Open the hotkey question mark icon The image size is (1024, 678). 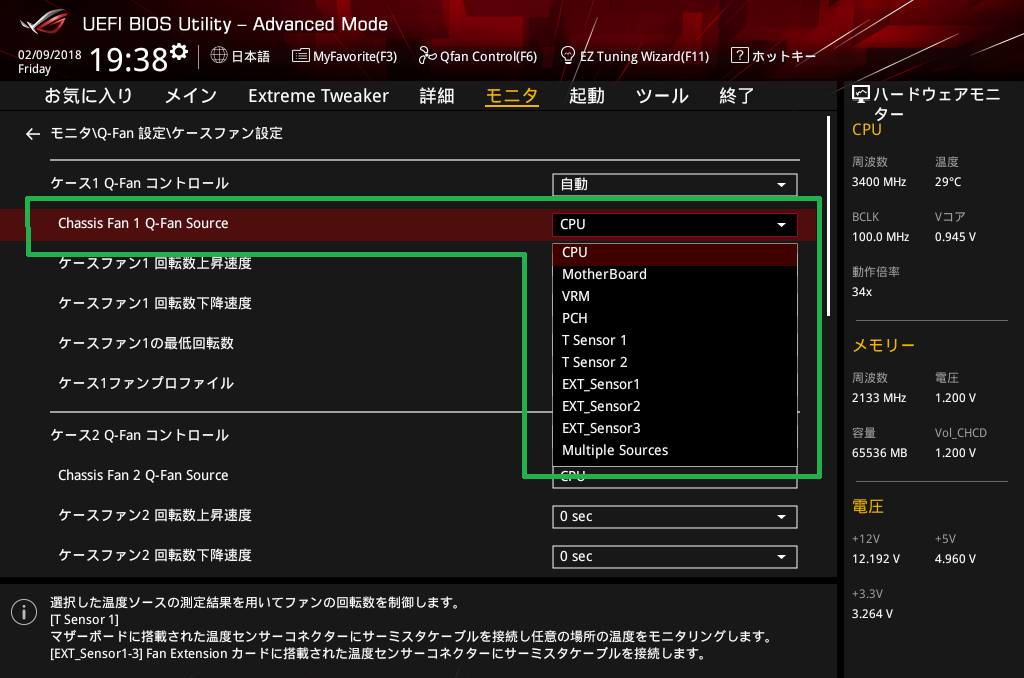(x=739, y=56)
